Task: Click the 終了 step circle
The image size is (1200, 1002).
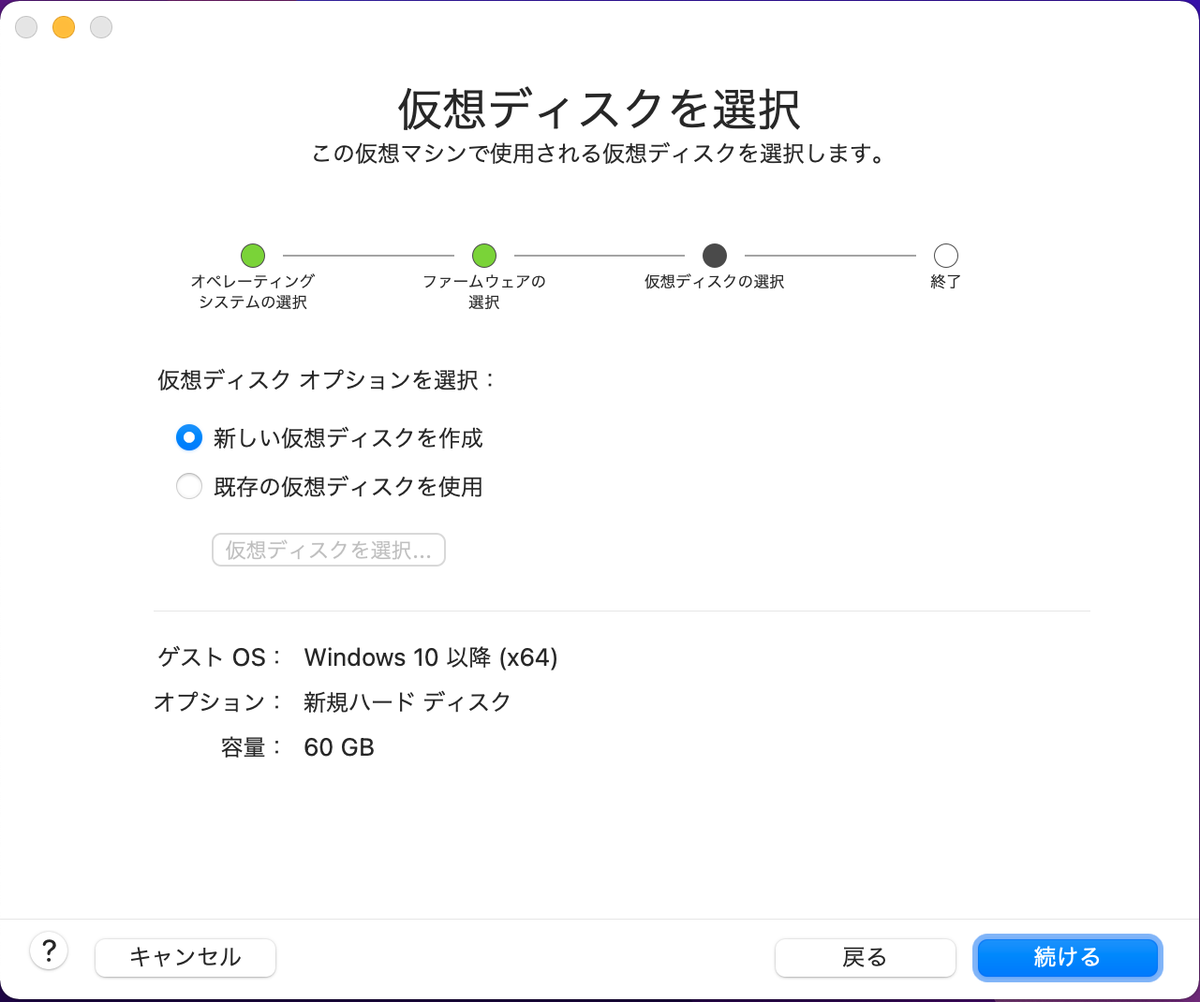Action: tap(945, 255)
